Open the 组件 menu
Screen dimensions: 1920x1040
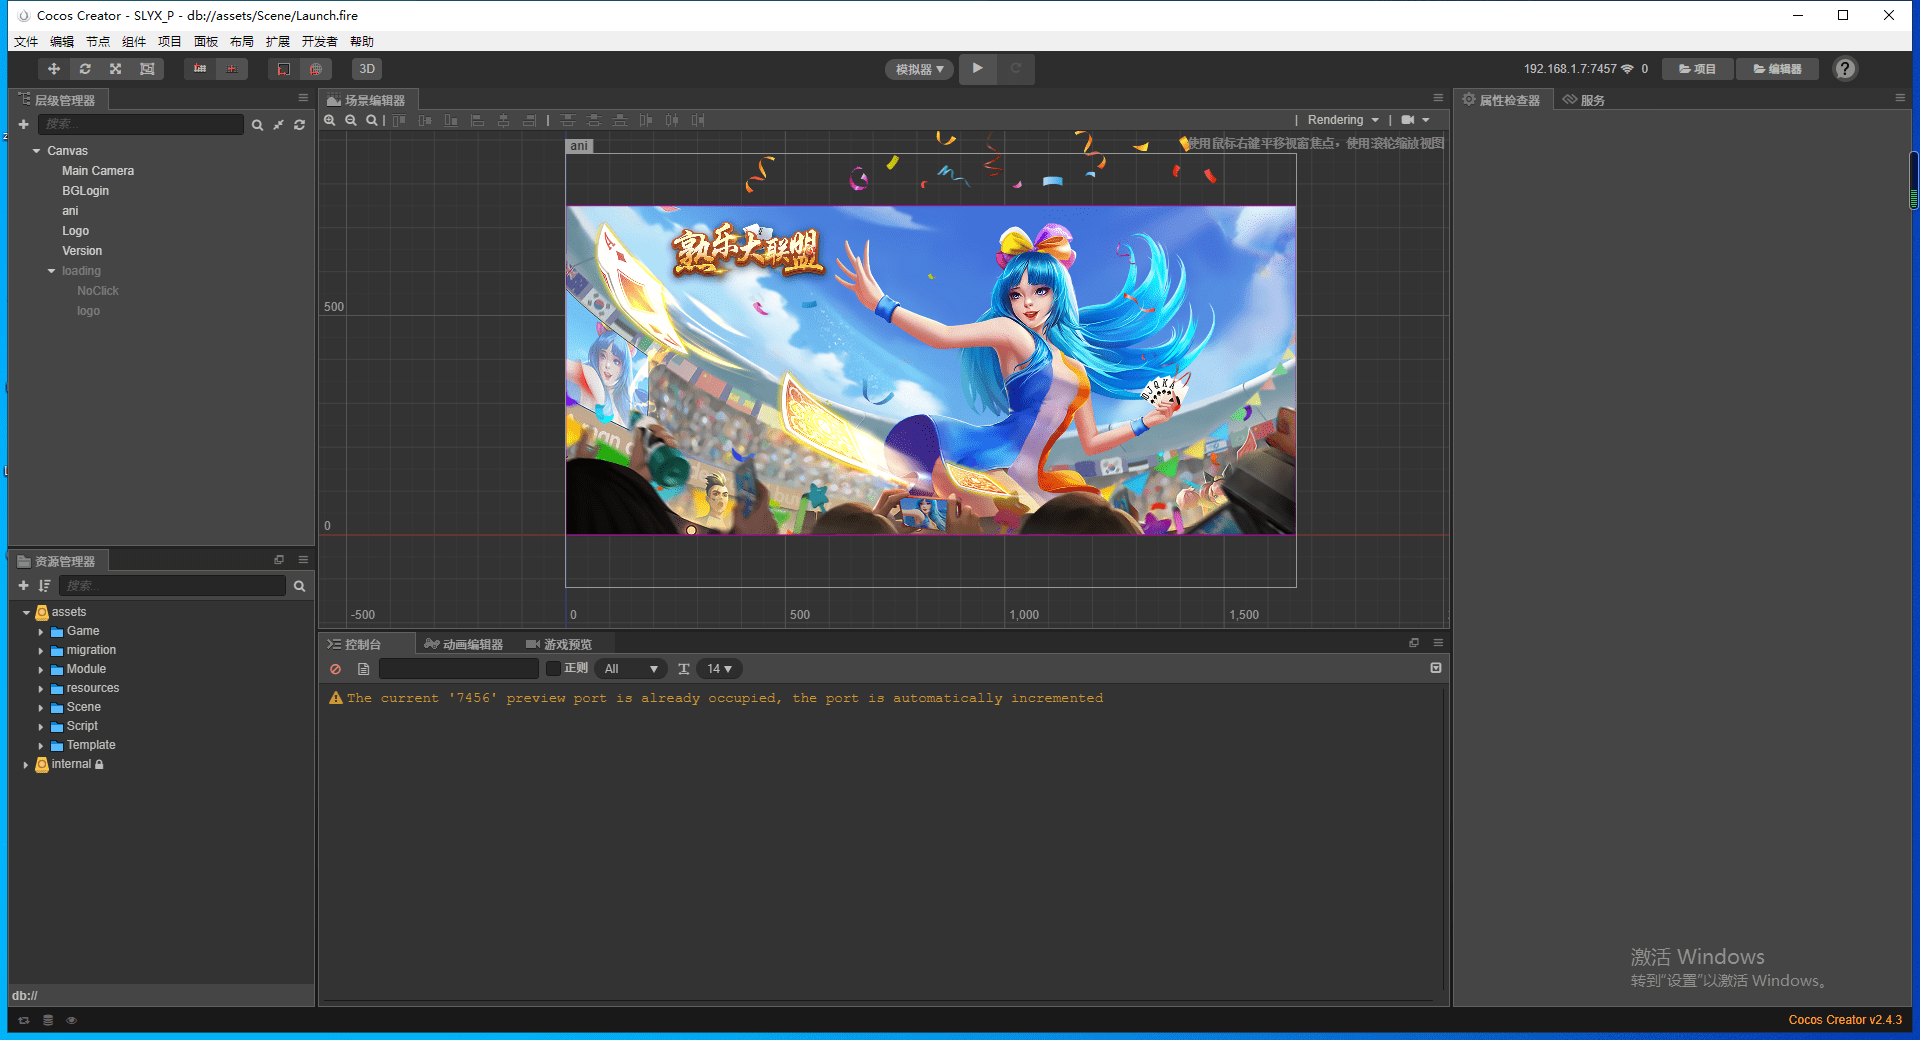pos(134,42)
